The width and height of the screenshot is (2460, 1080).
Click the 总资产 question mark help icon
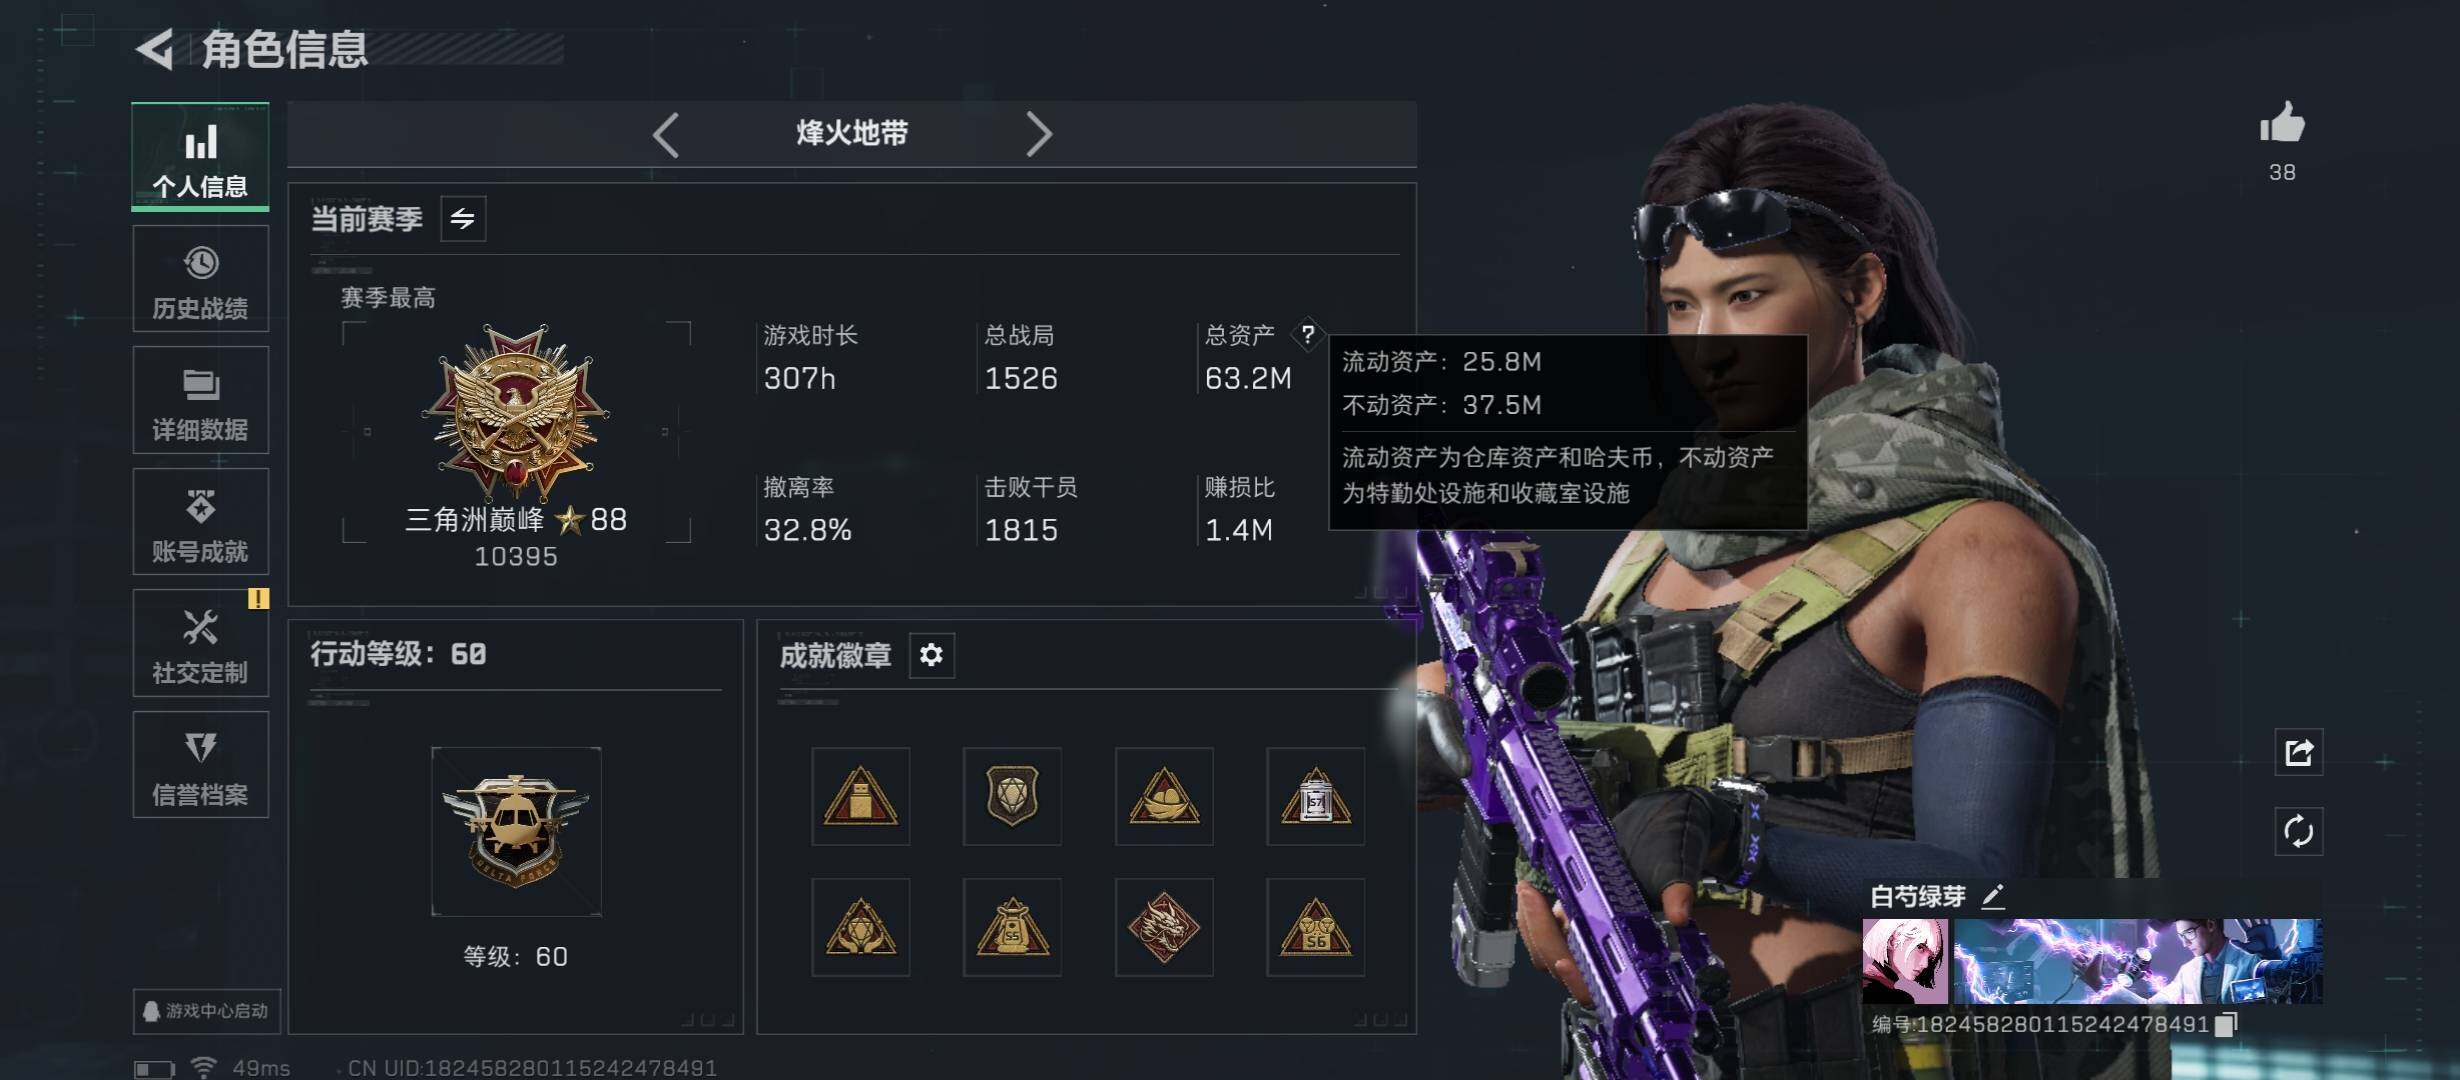click(1308, 335)
